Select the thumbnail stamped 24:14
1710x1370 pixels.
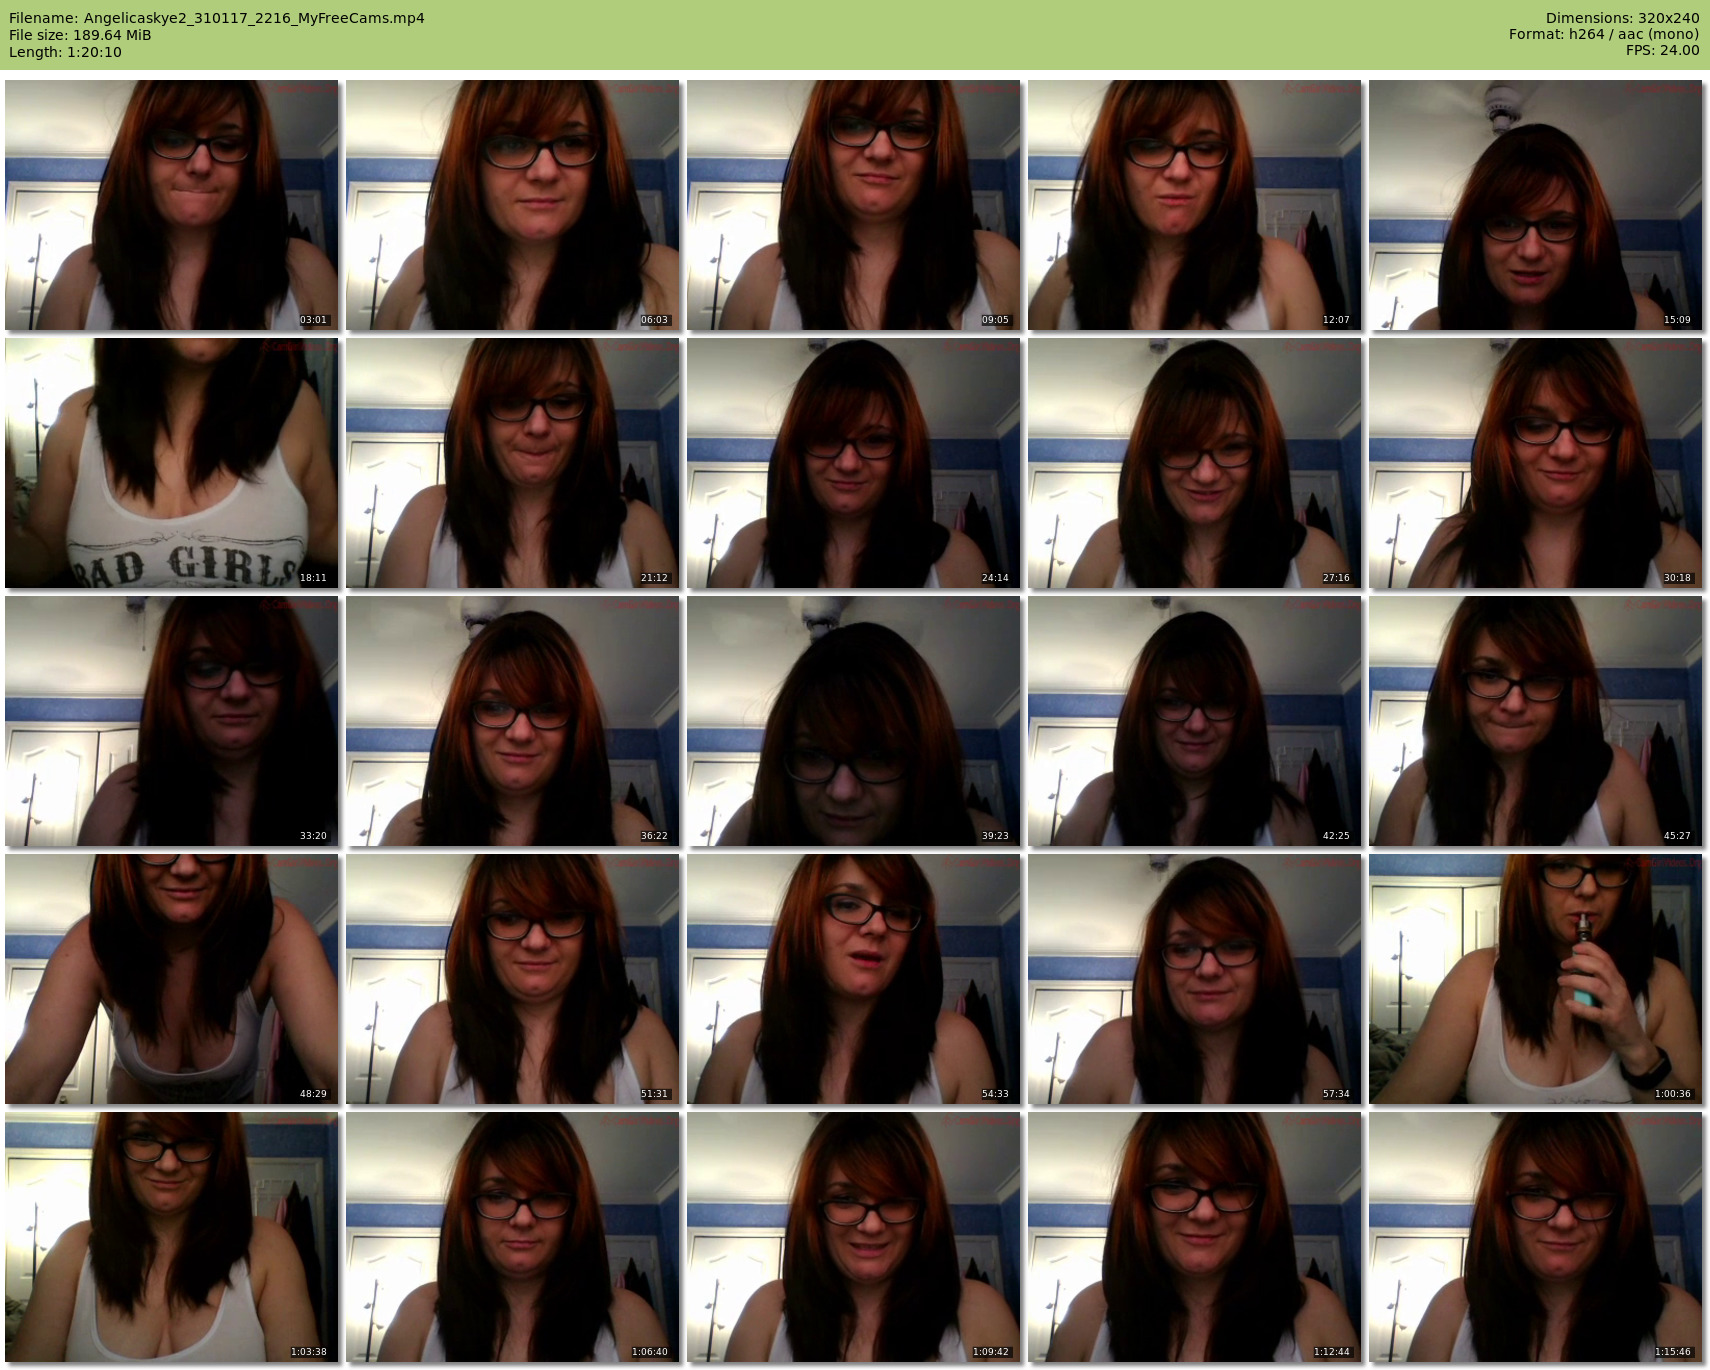(x=854, y=463)
